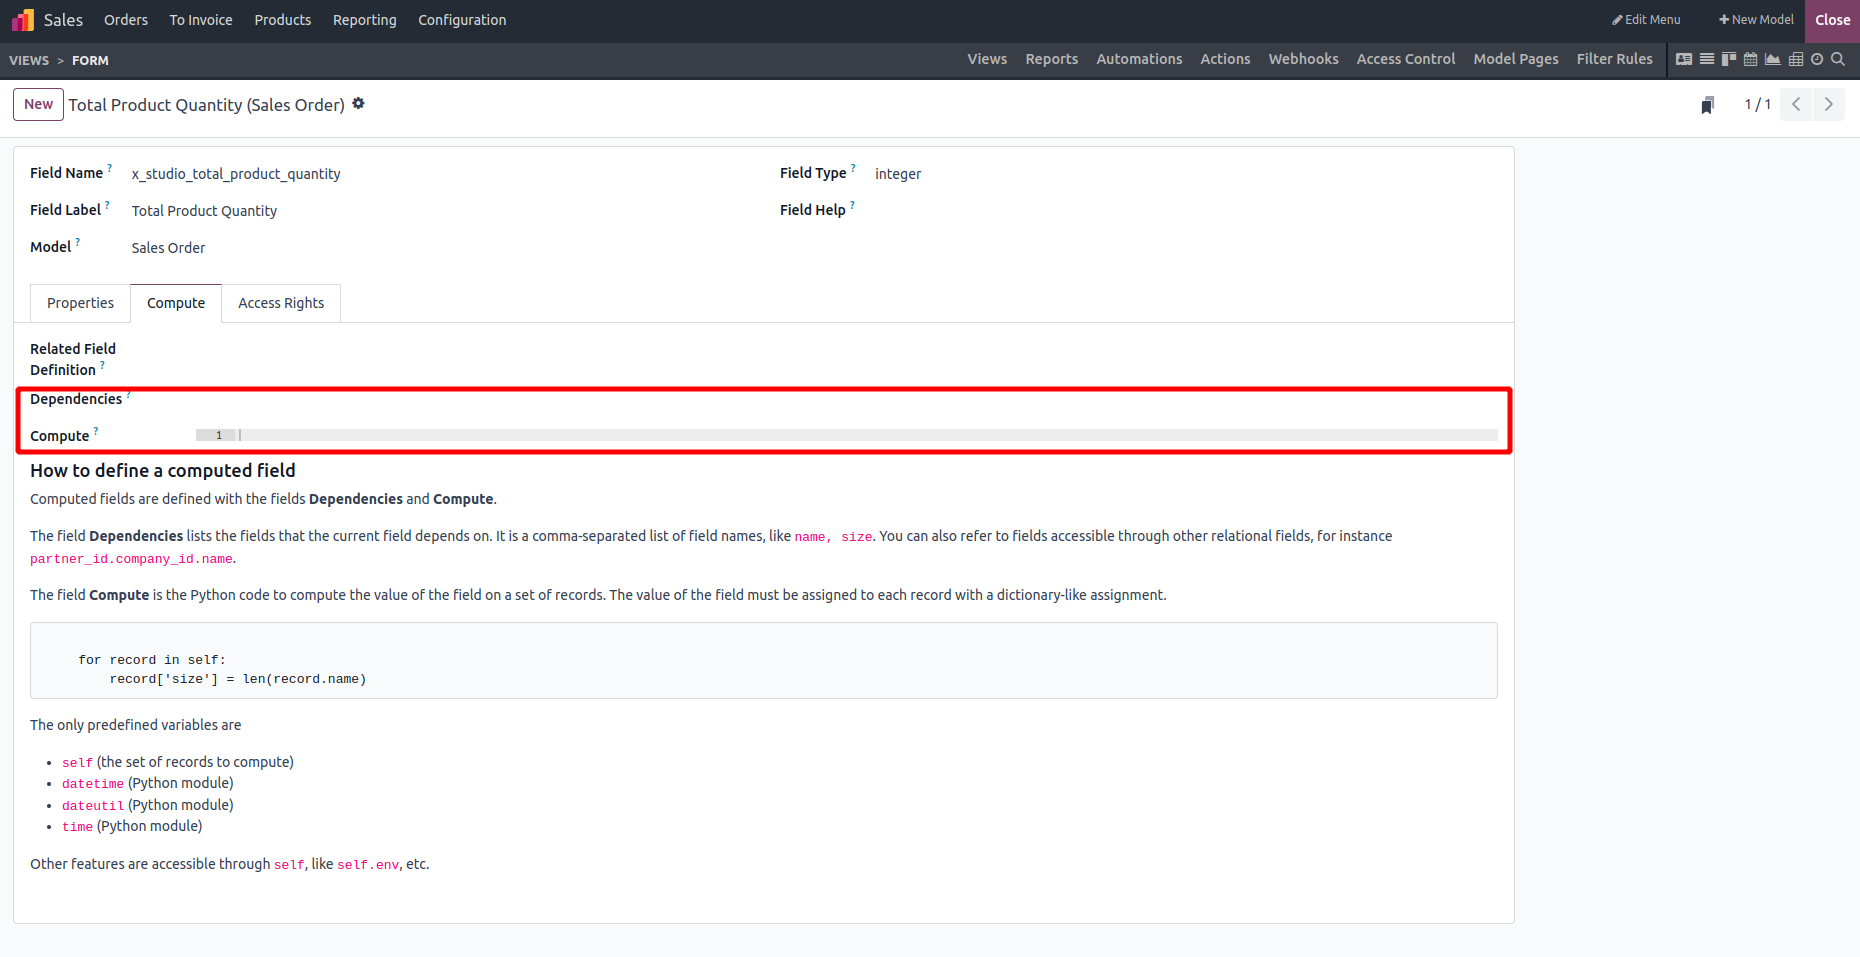
Task: Open the Orders menu
Action: coord(126,20)
